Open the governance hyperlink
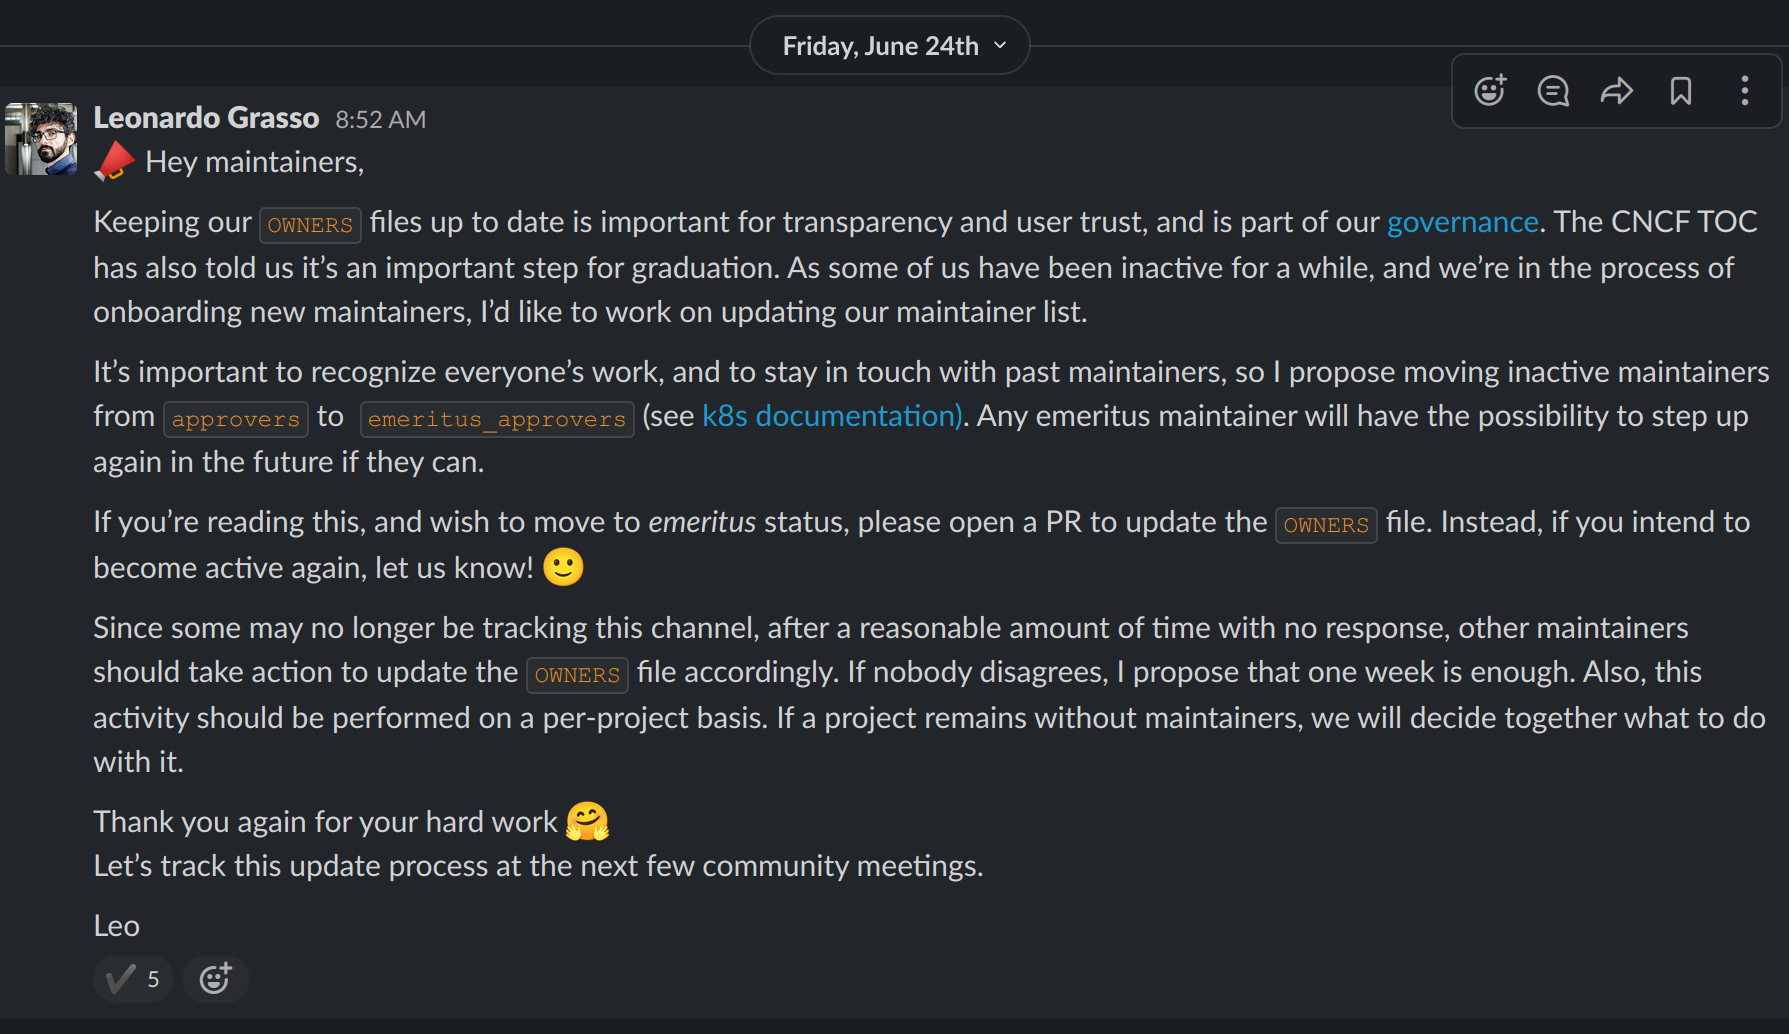This screenshot has width=1789, height=1034. click(x=1462, y=221)
